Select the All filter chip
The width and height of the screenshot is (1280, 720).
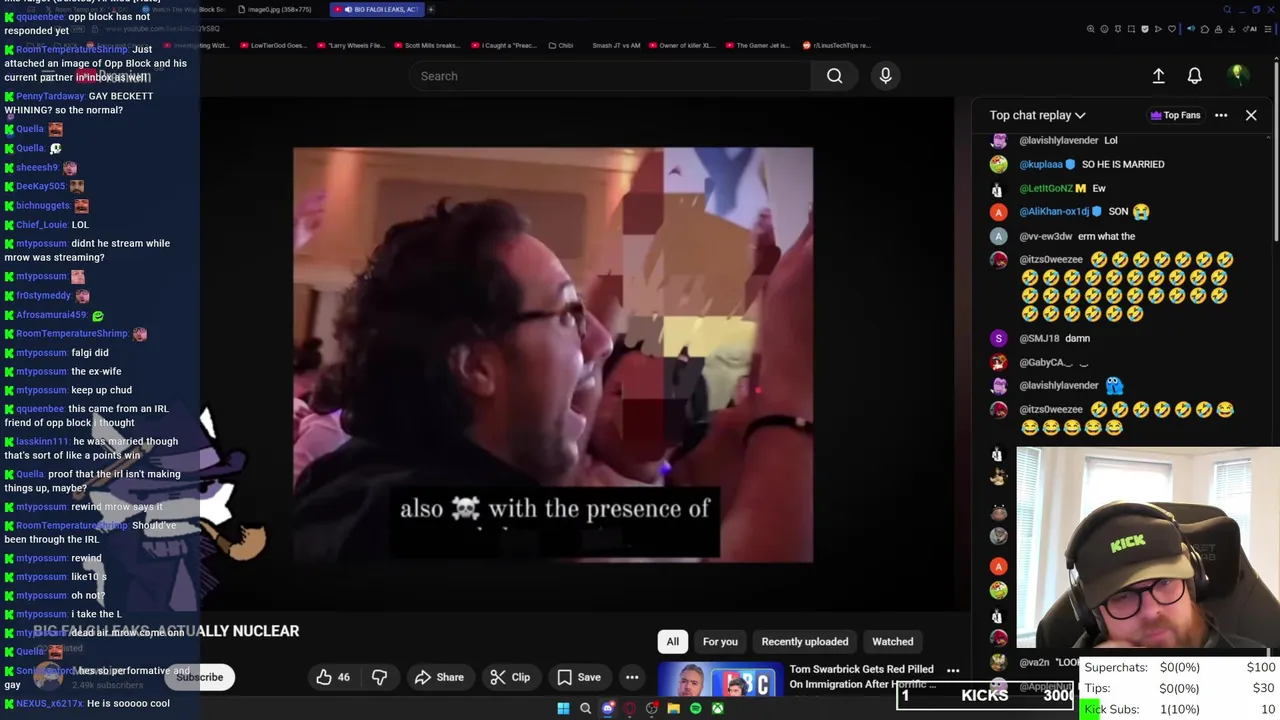tap(673, 642)
